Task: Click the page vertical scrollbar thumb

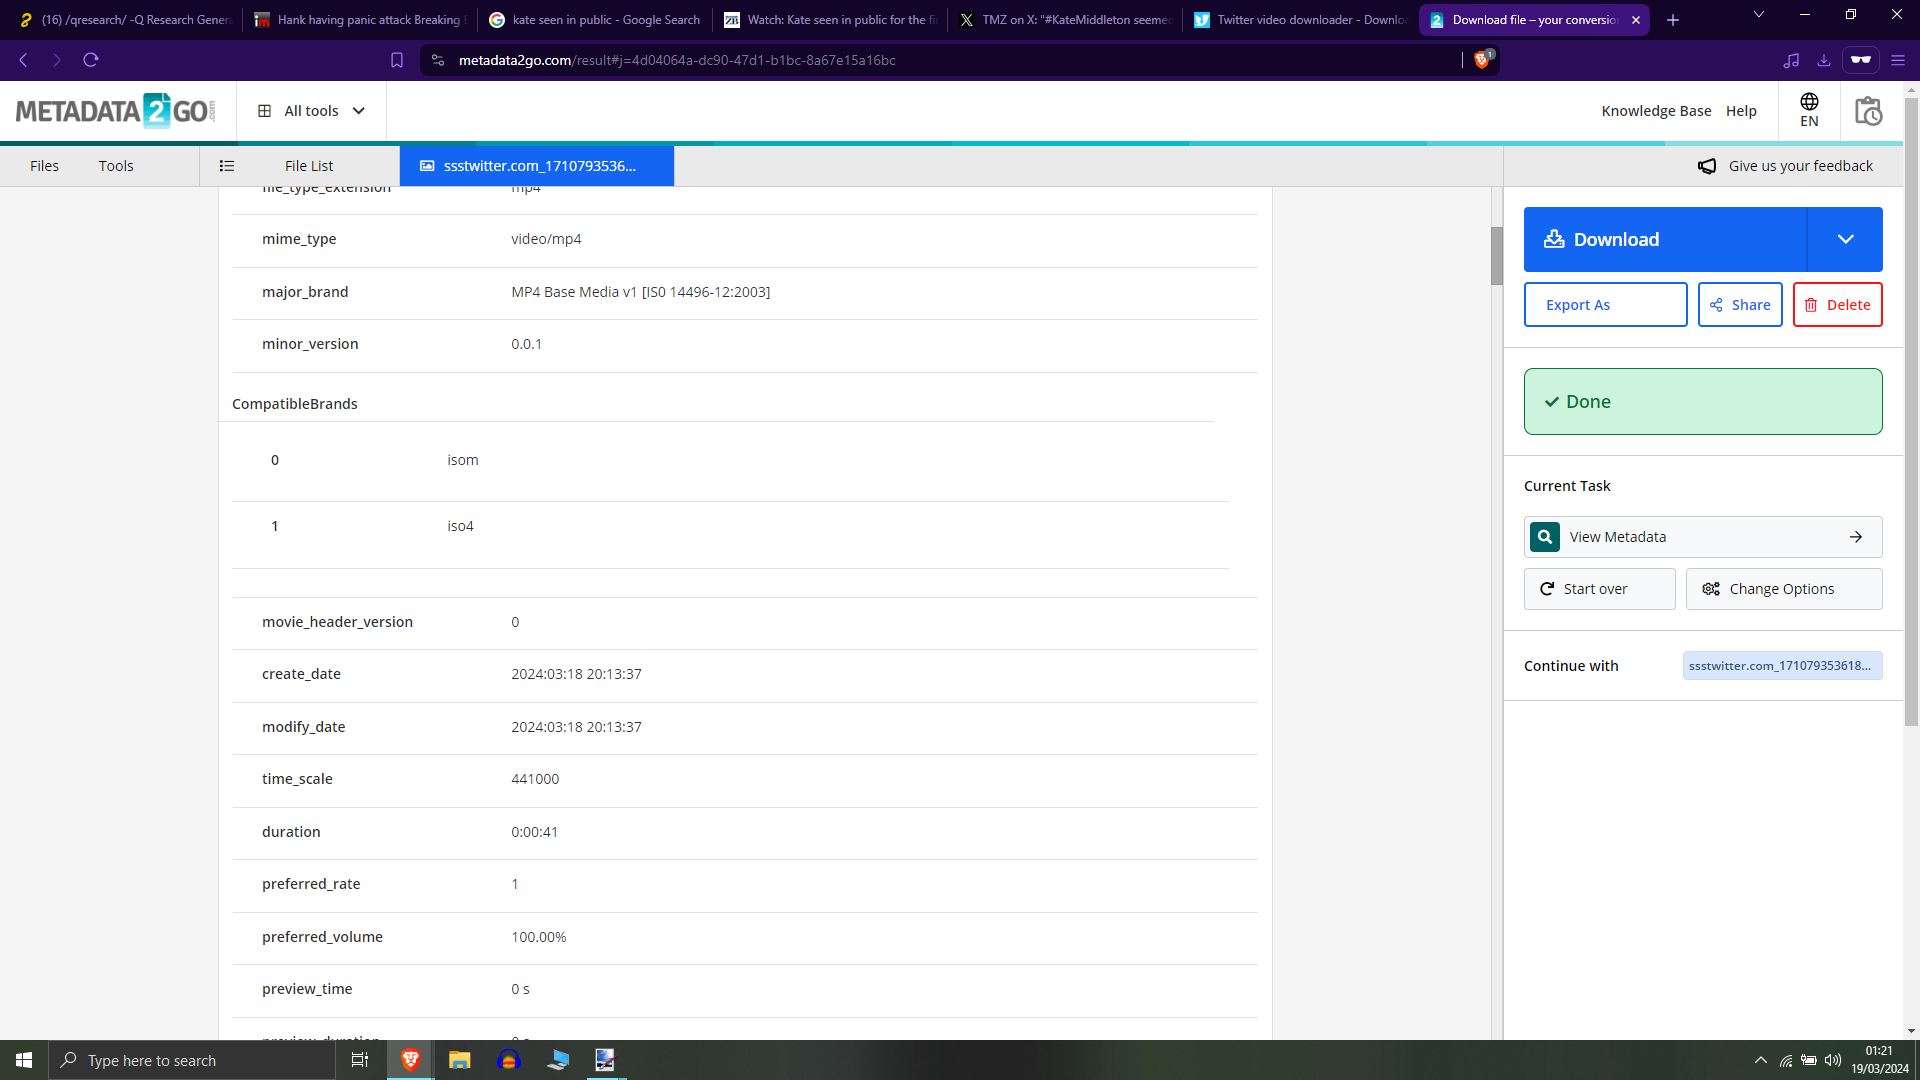Action: point(1911,411)
